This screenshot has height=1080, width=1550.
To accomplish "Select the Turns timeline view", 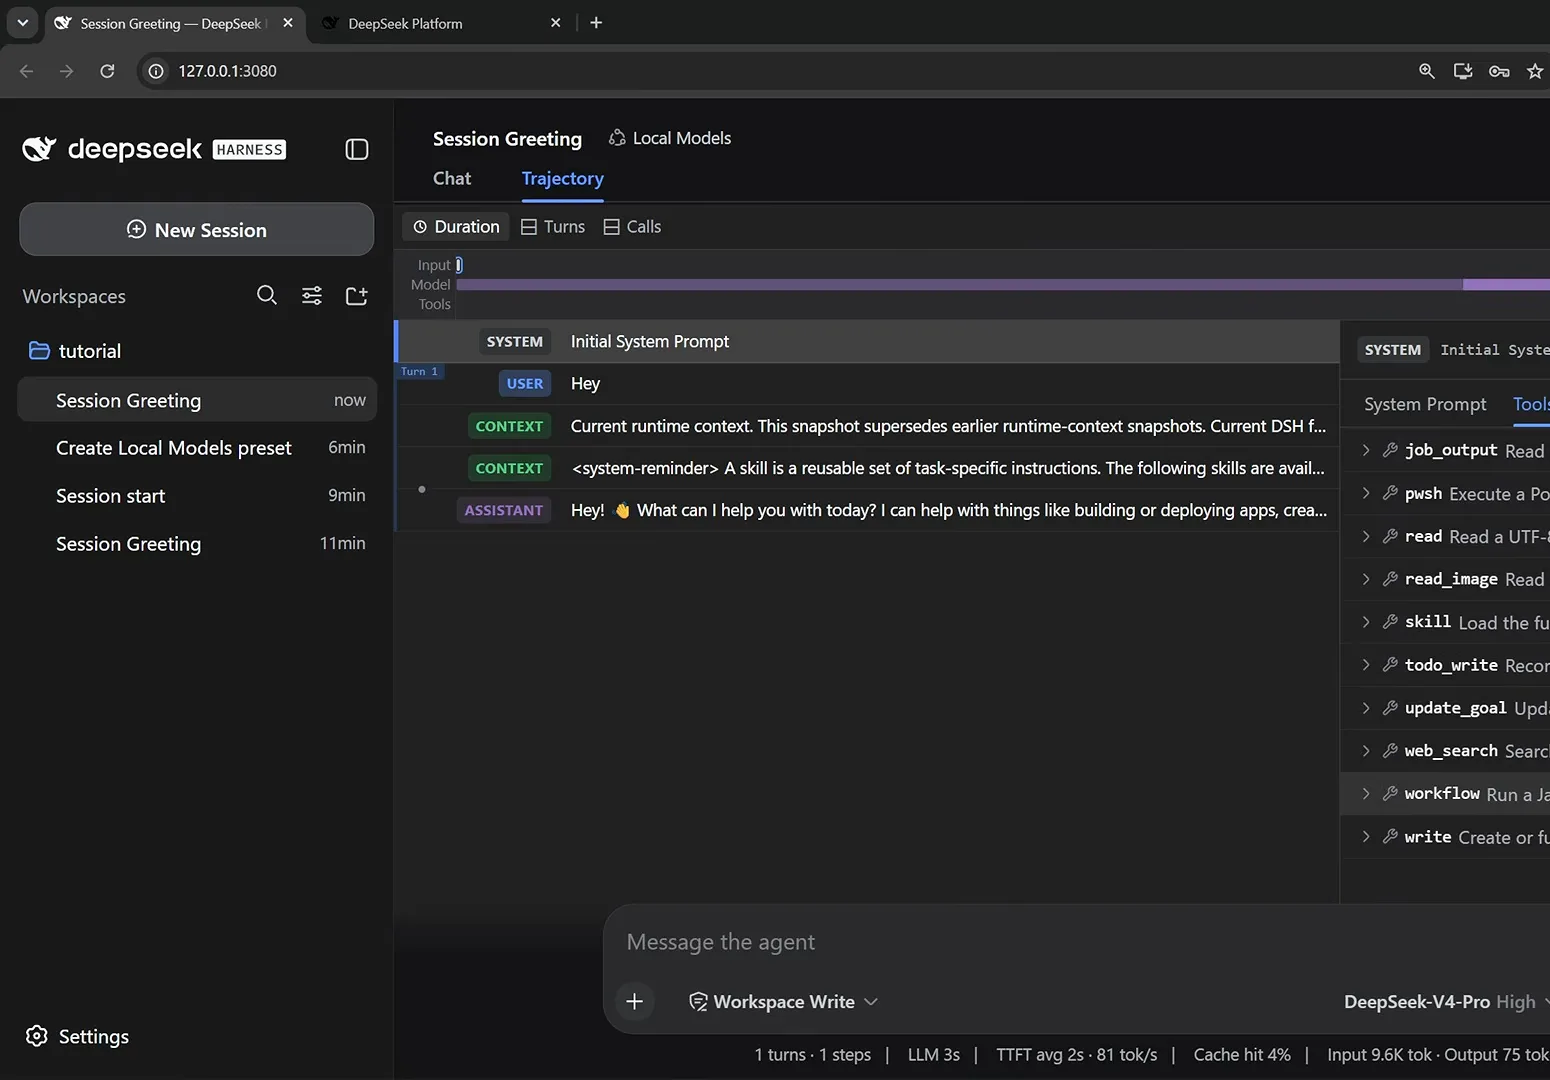I will click(553, 227).
